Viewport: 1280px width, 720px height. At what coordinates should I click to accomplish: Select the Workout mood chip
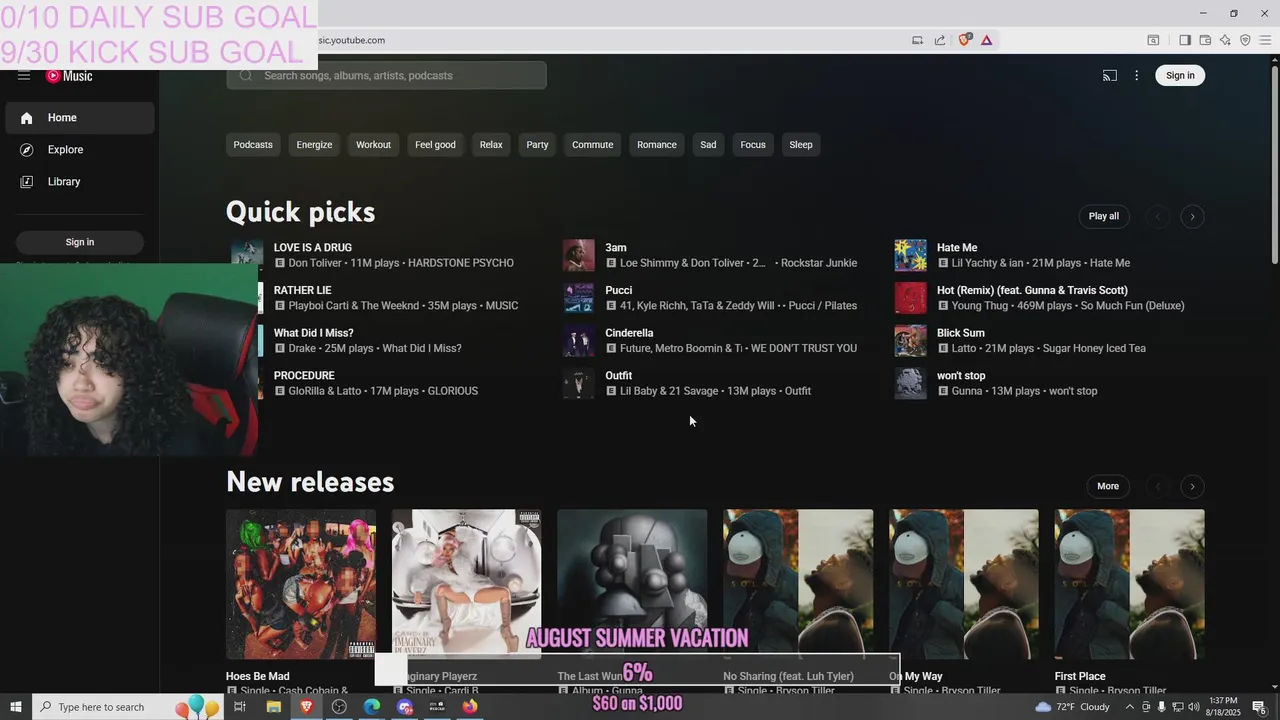pyautogui.click(x=373, y=145)
